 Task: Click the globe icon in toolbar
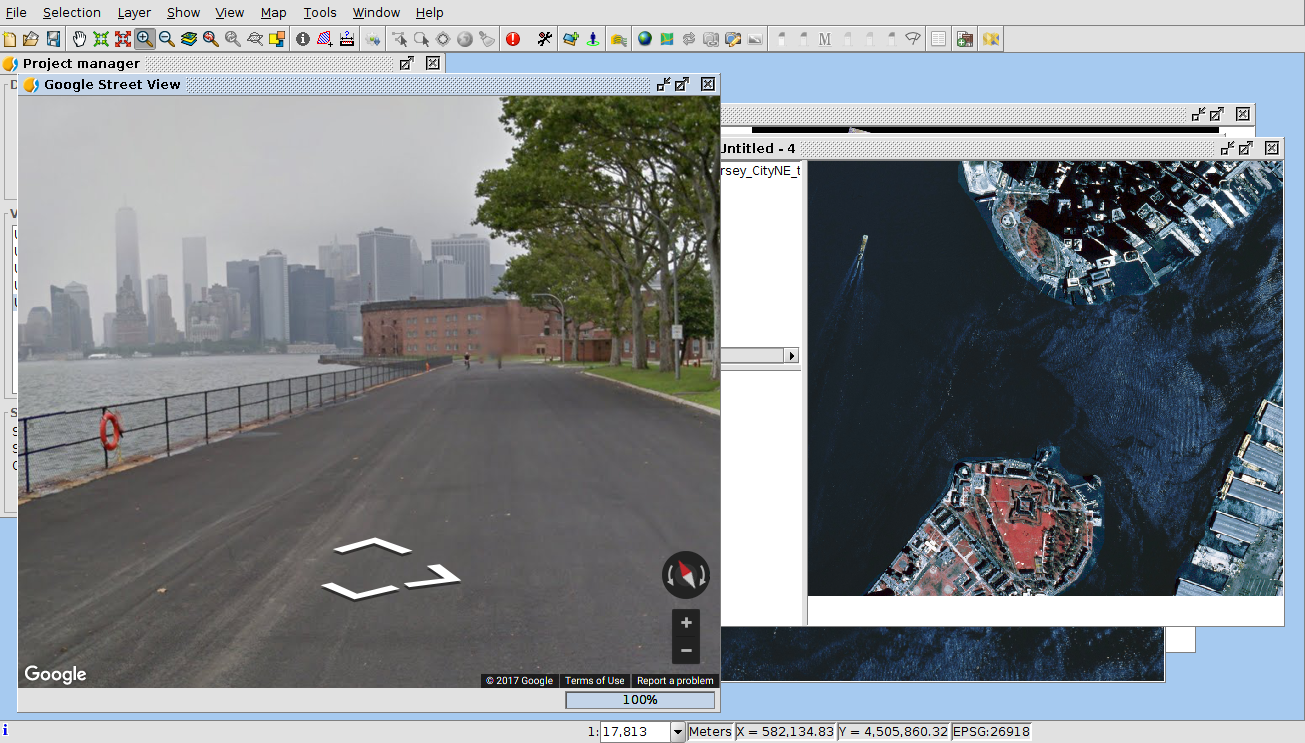tap(645, 39)
